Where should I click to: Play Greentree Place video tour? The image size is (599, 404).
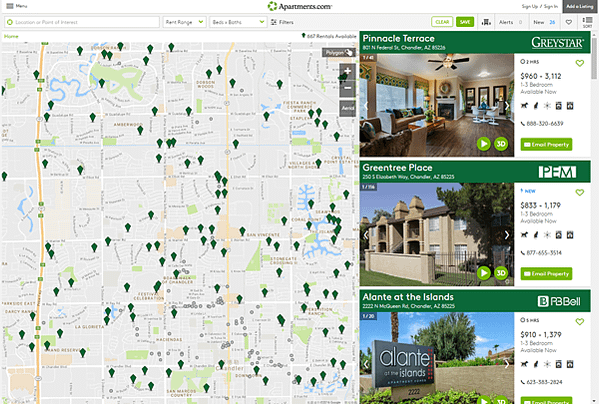[484, 273]
